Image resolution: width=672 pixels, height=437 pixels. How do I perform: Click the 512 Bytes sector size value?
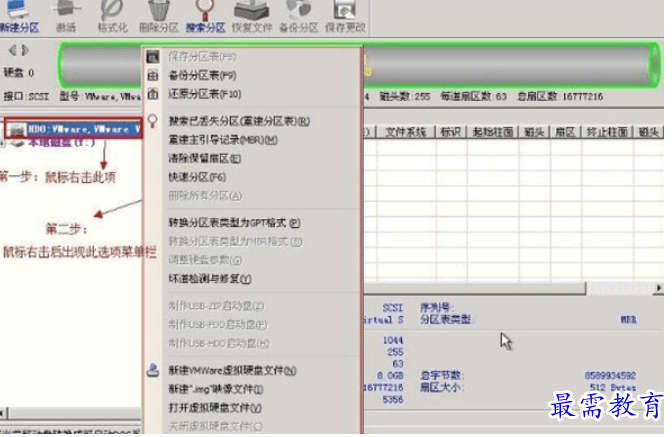(613, 388)
